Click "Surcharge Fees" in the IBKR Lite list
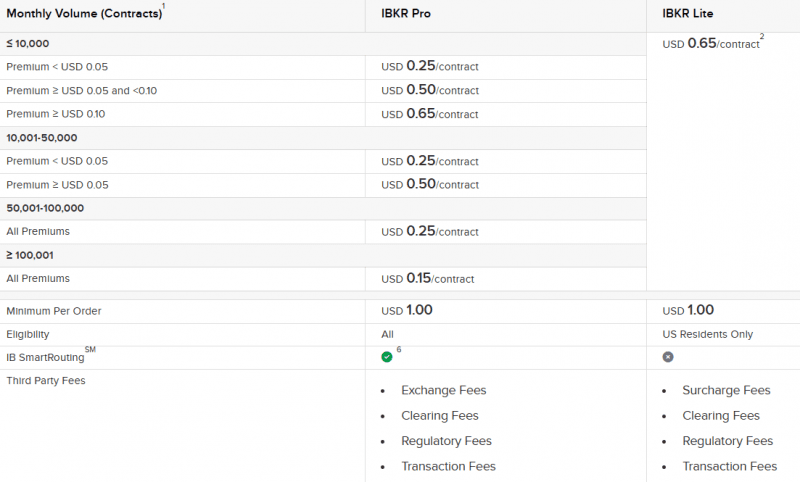 (727, 390)
